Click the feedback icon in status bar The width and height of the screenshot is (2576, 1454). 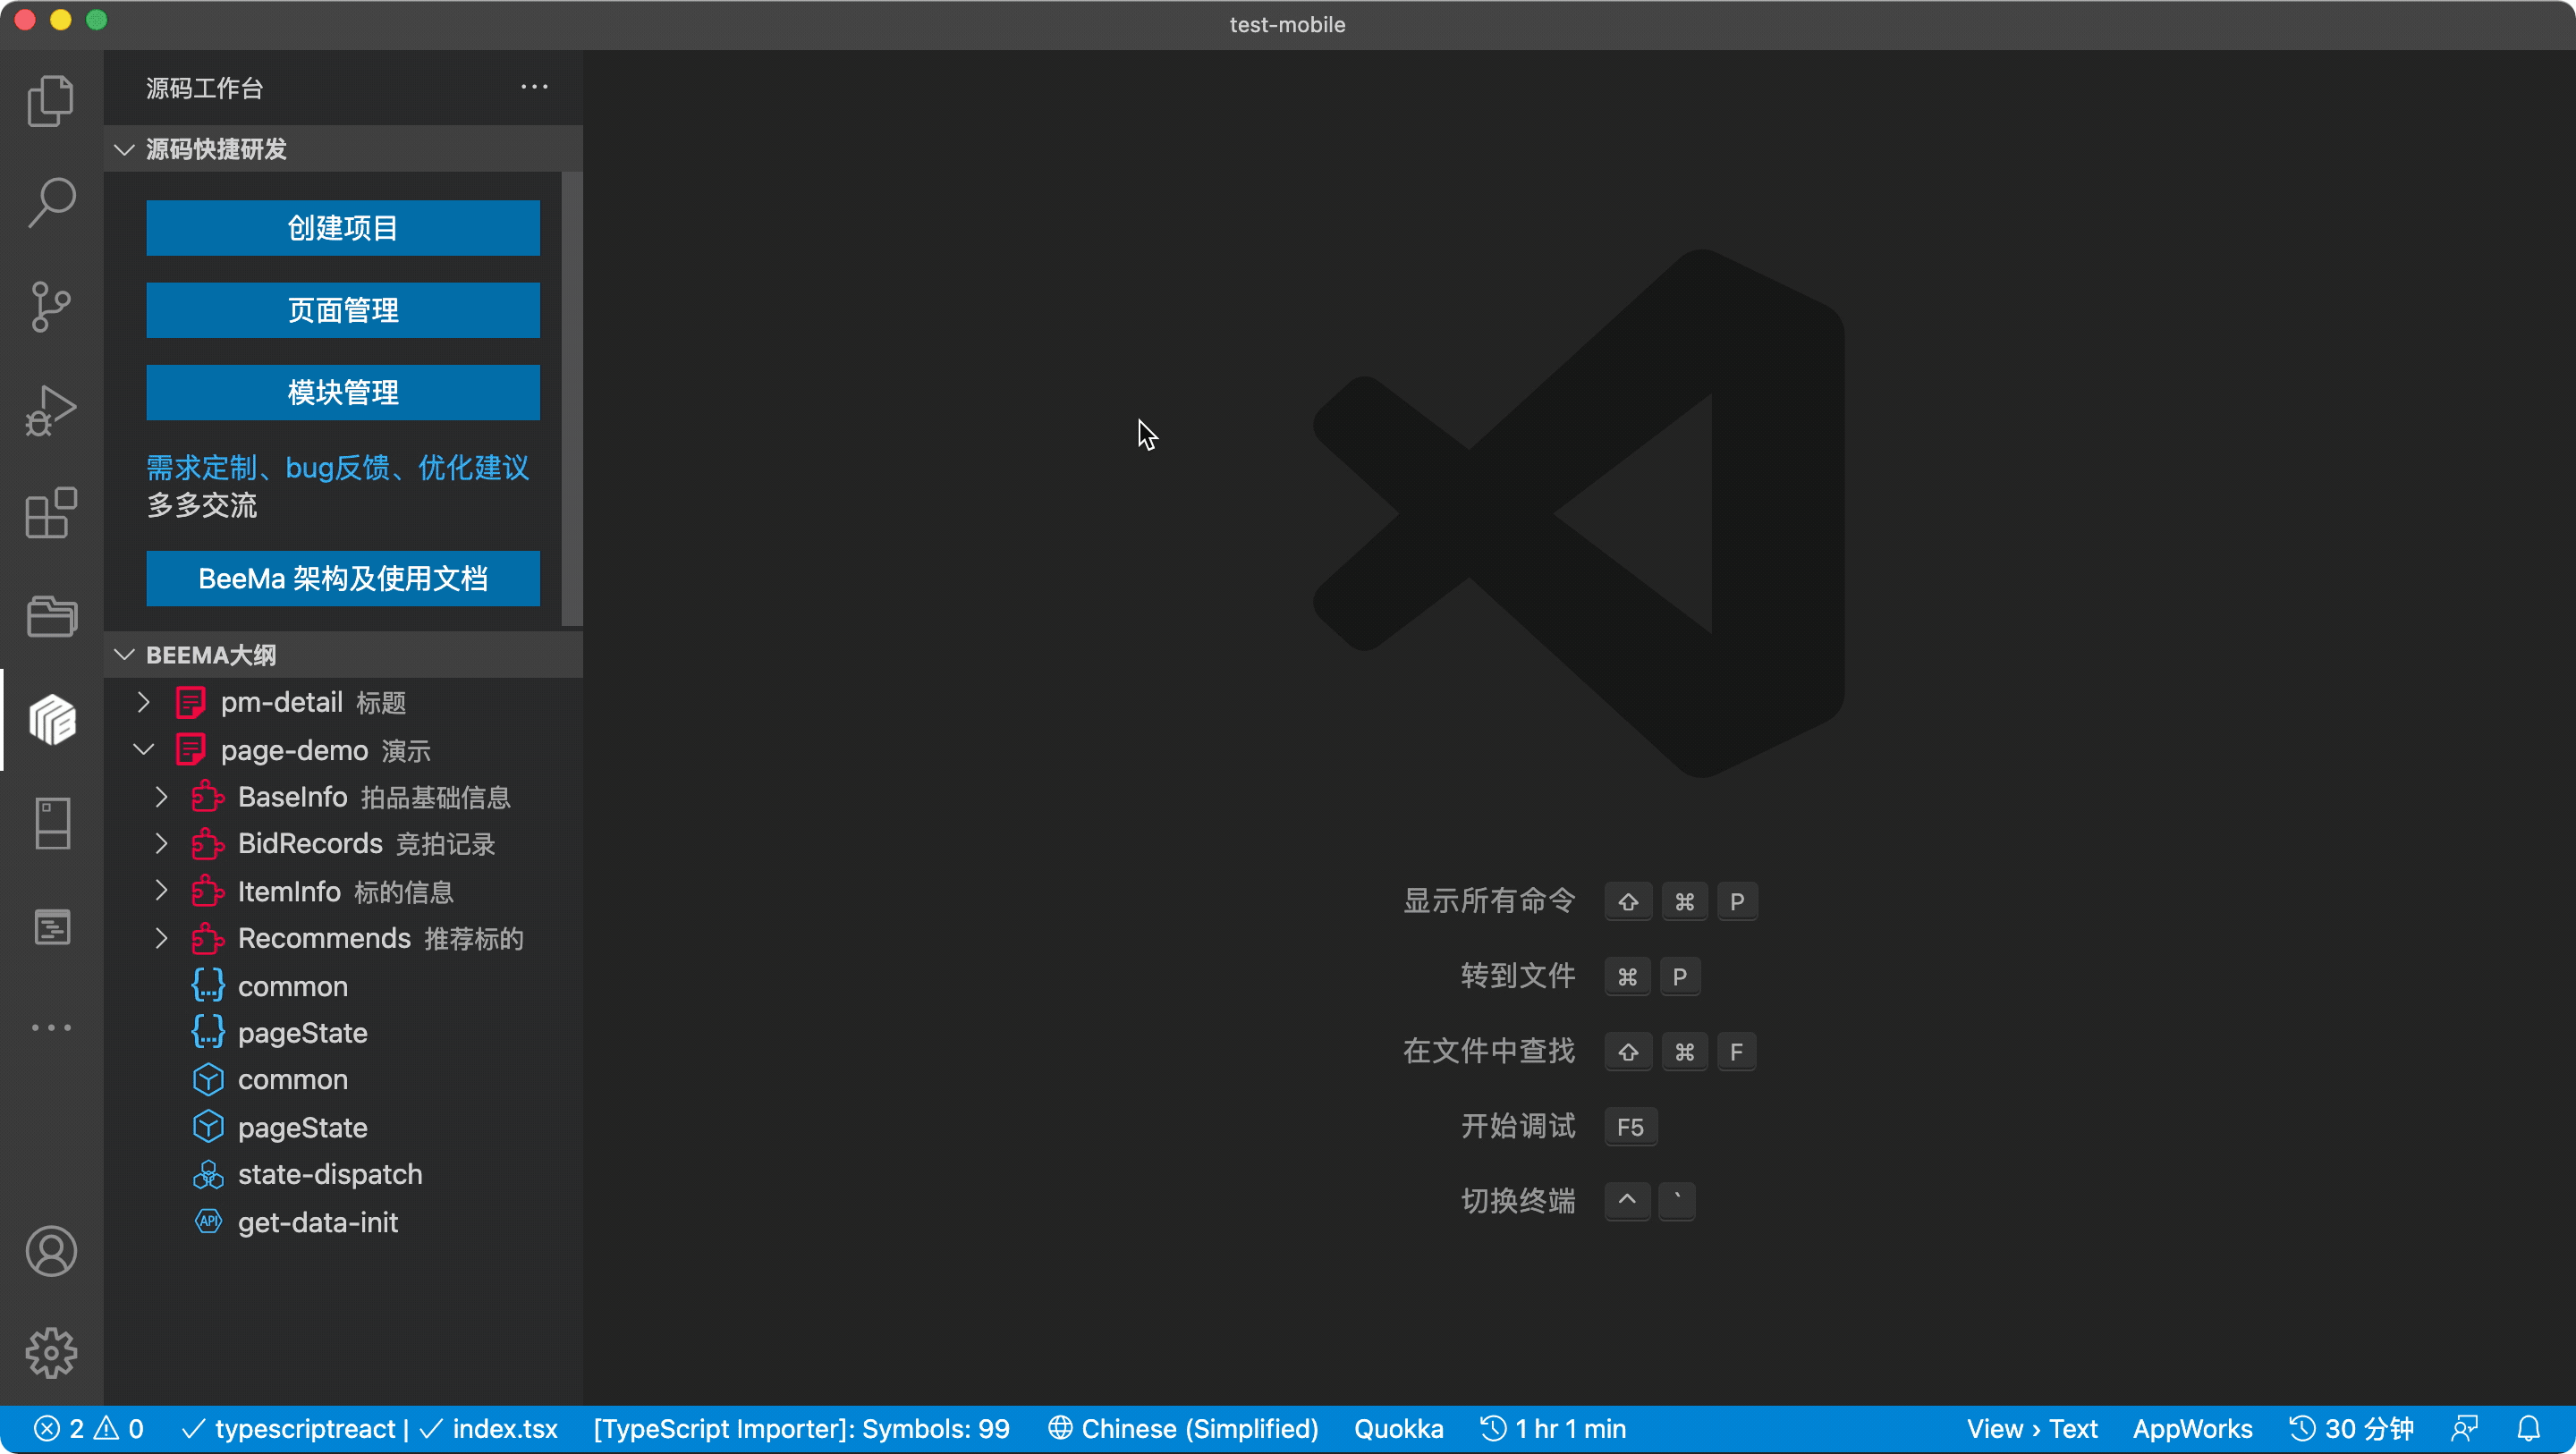point(2465,1428)
